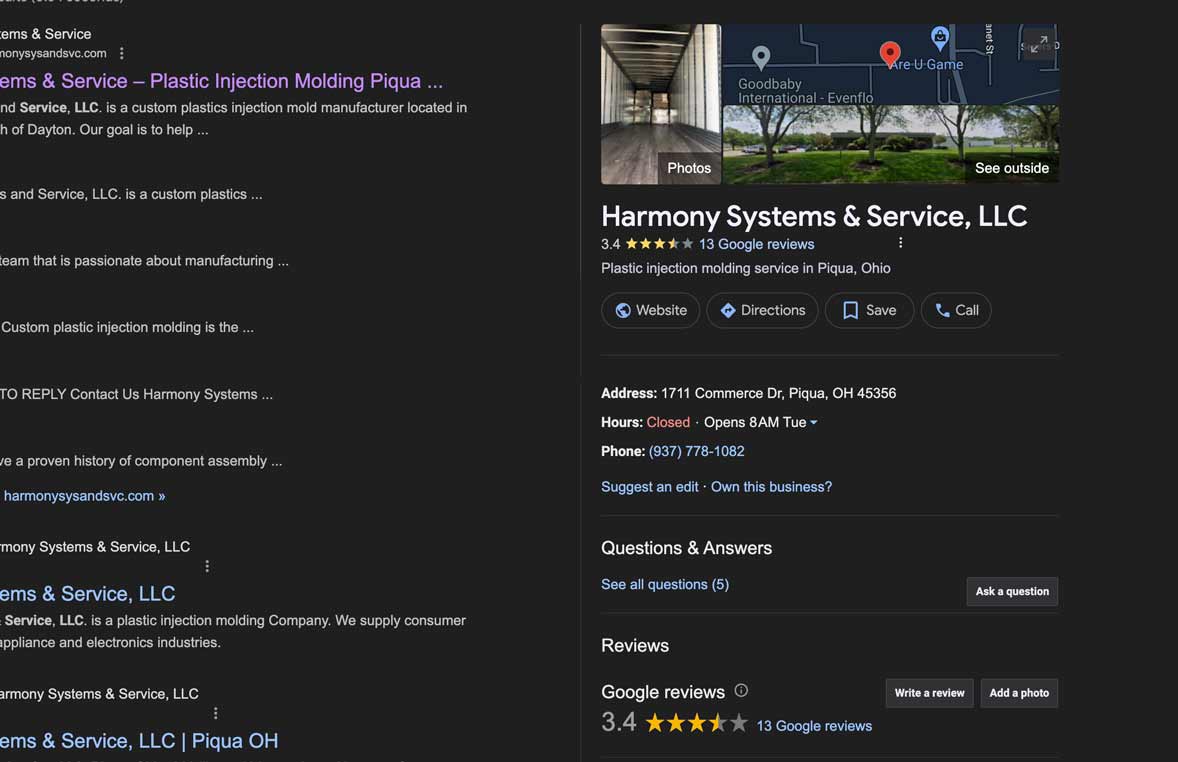Click 'Plastic injection molding service in Piqua, Ohio' text
1178x762 pixels.
click(x=746, y=268)
